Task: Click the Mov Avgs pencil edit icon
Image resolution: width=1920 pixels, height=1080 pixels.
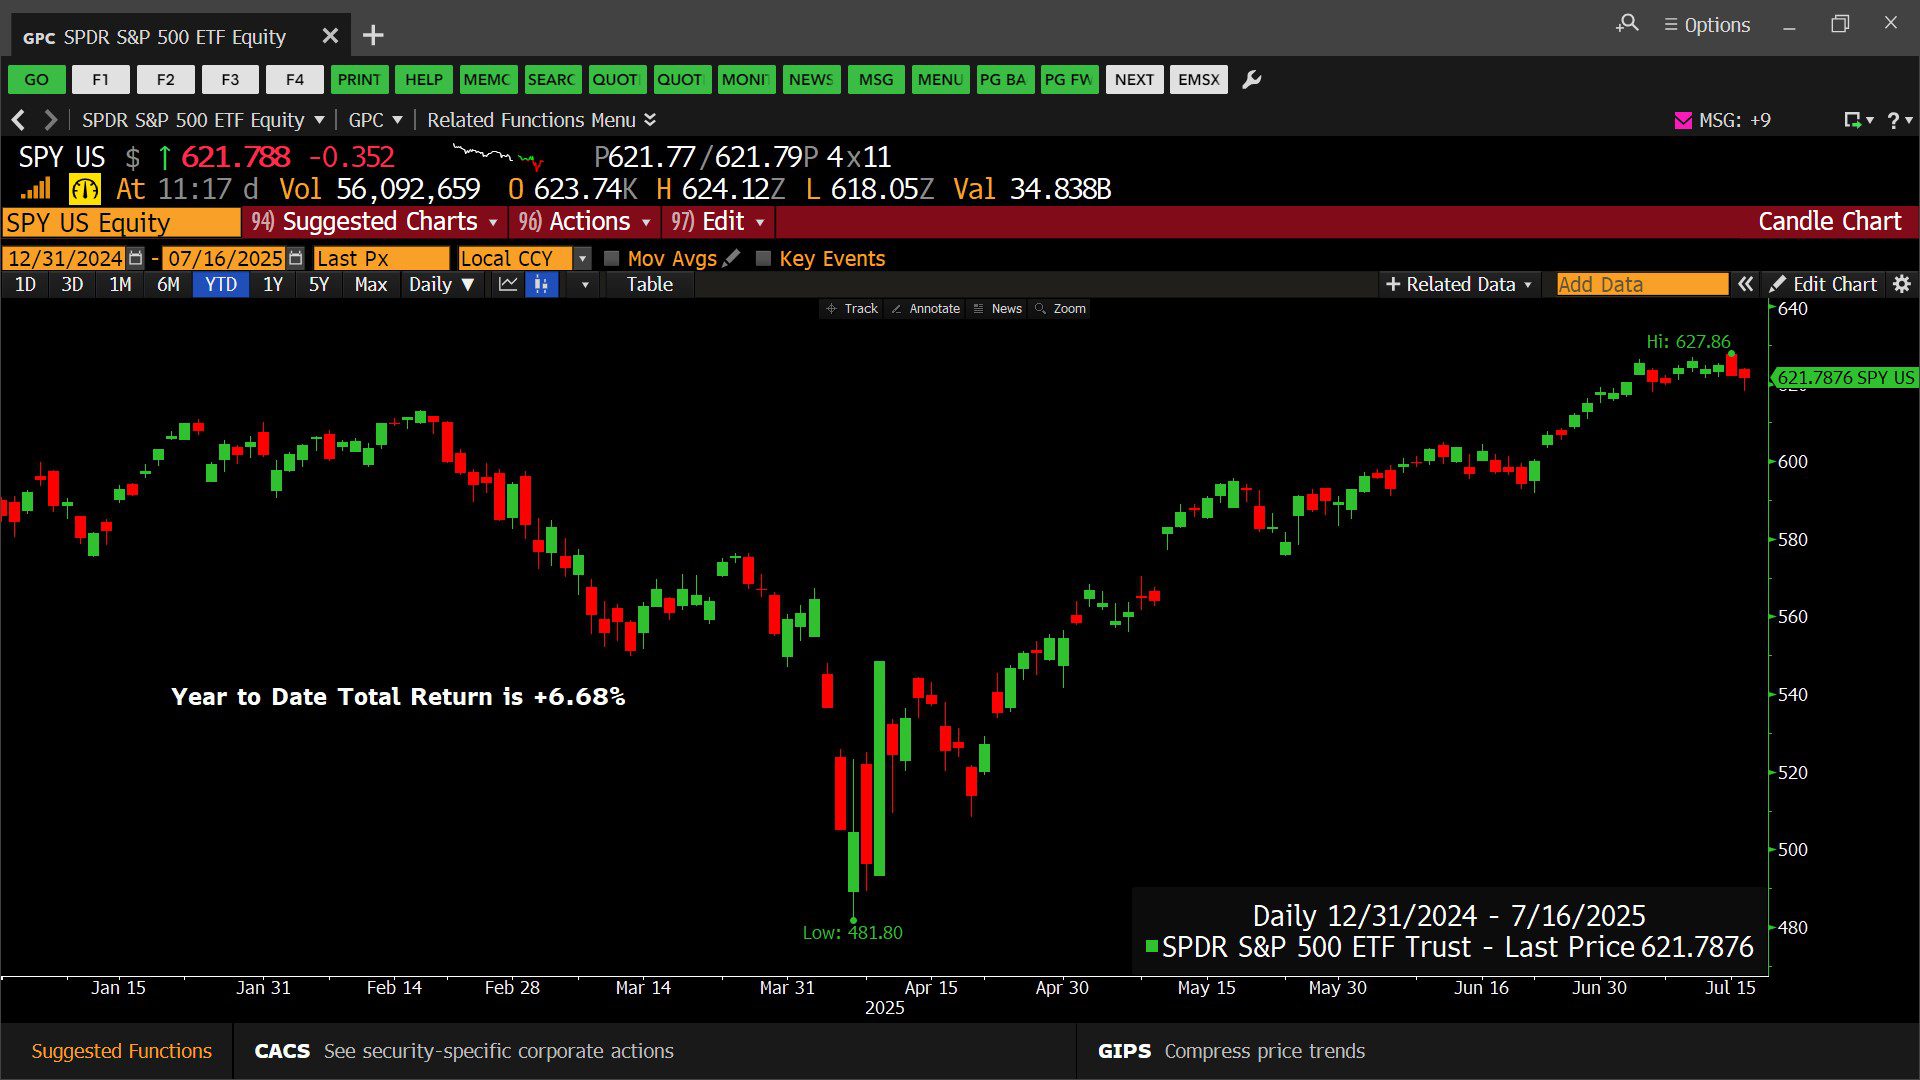Action: point(732,258)
